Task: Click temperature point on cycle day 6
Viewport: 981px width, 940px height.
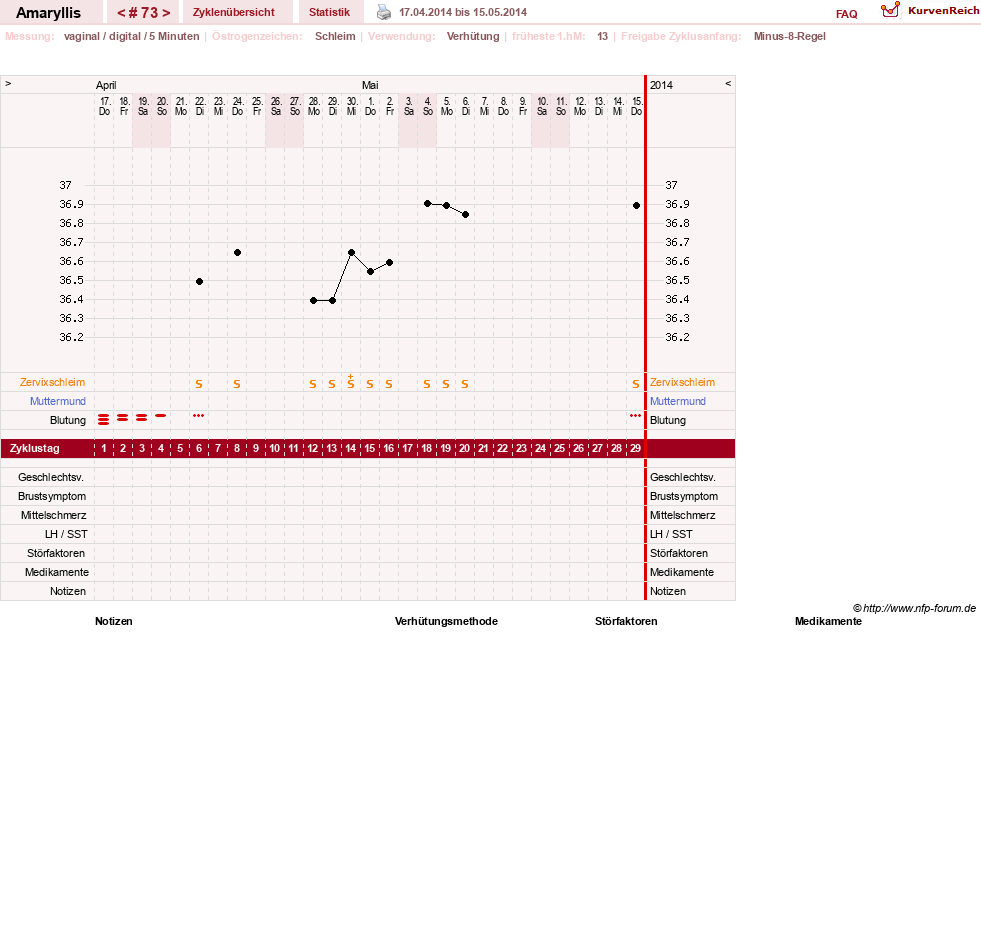Action: 200,282
